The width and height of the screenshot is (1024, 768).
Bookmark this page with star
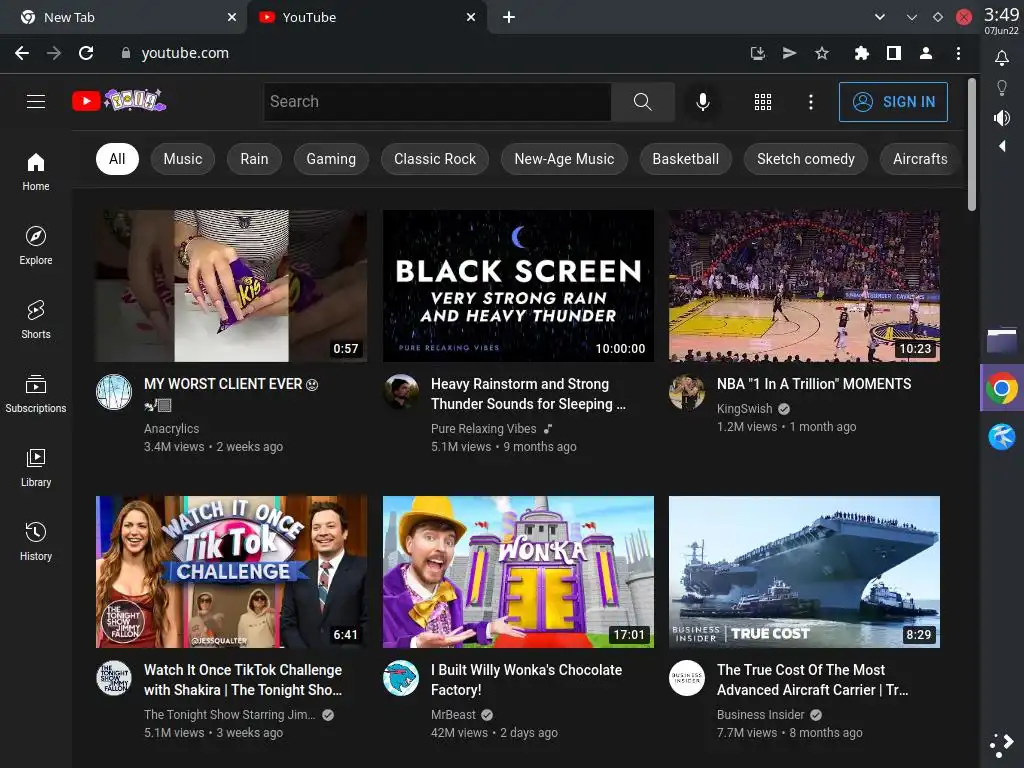[x=822, y=53]
